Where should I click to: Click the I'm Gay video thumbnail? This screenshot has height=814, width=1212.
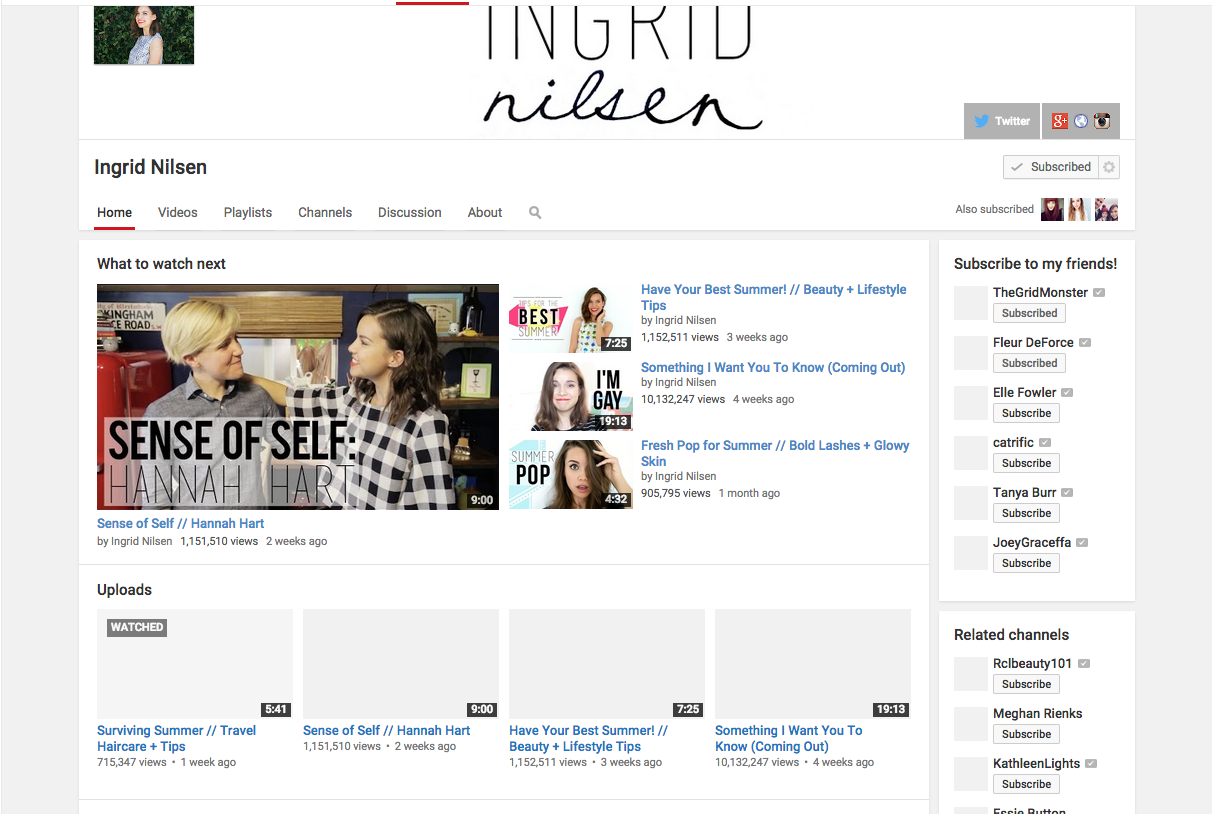coord(571,396)
